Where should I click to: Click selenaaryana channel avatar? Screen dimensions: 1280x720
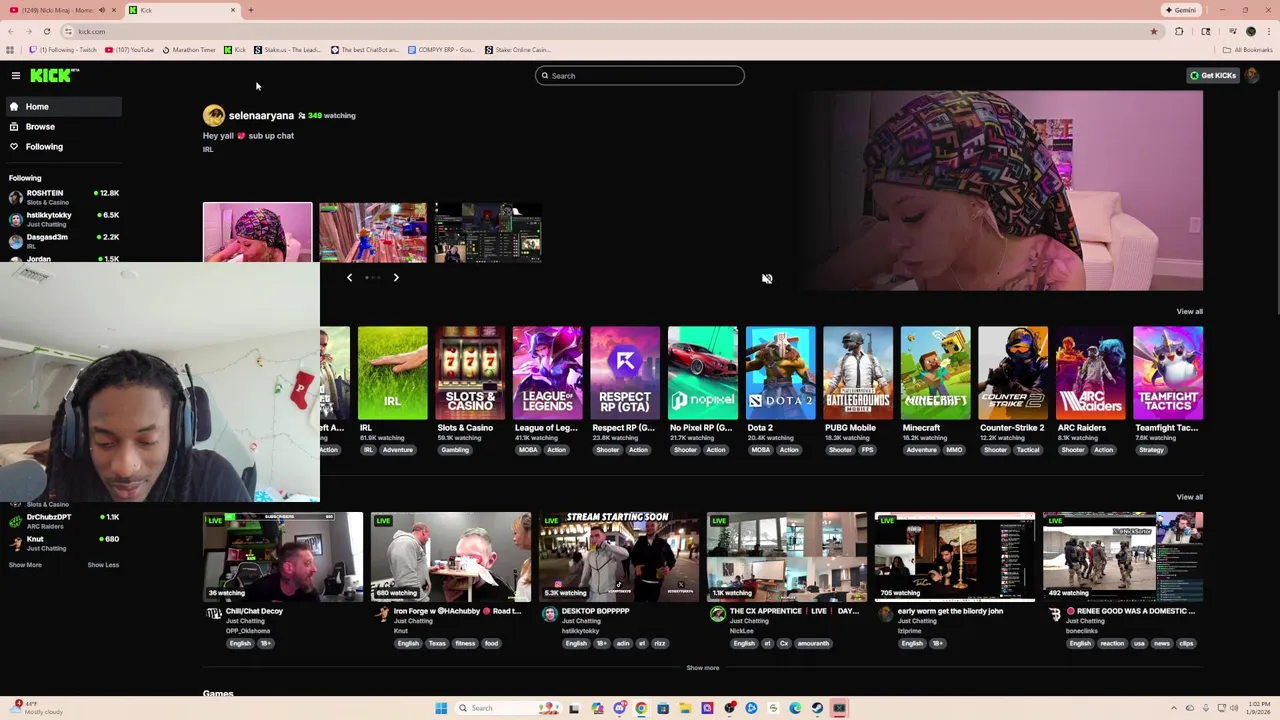coord(214,116)
